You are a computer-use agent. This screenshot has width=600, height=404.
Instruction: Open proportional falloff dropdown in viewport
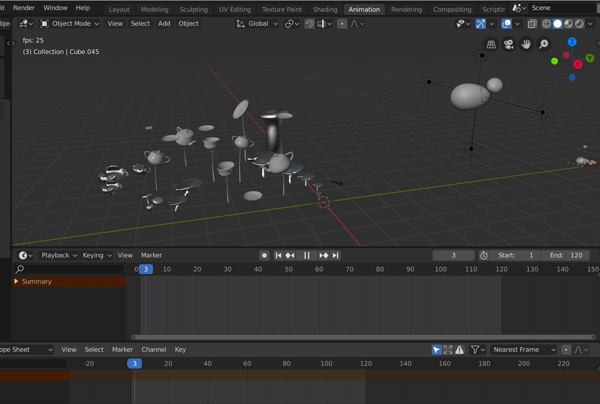(x=357, y=24)
